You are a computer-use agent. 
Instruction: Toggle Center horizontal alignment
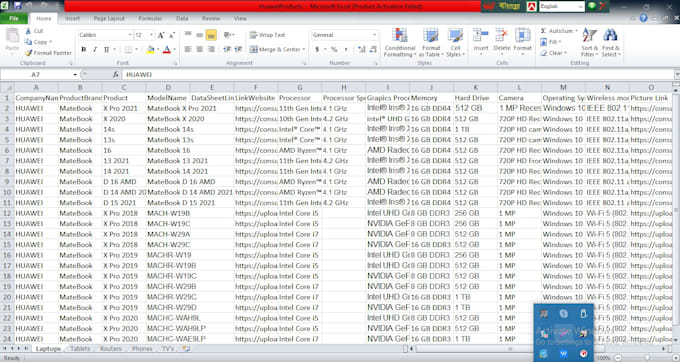199,49
